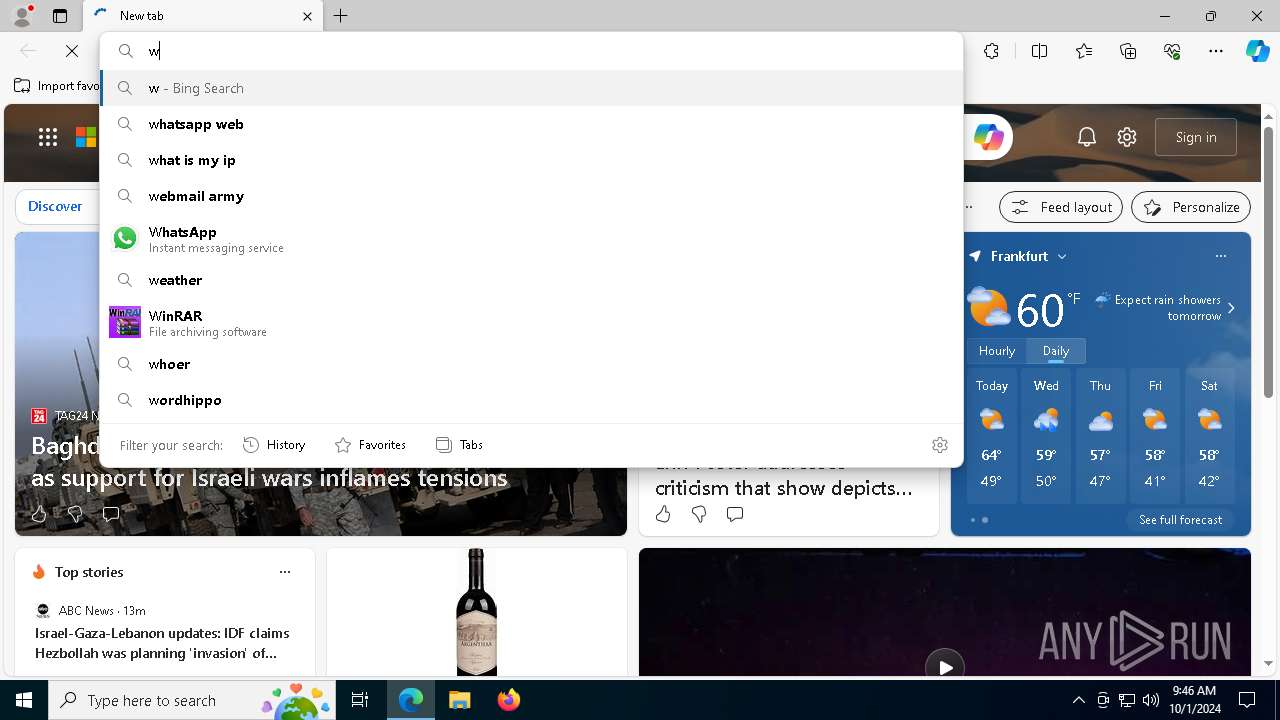Open the Extensions puzzle icon
The width and height of the screenshot is (1280, 720).
tap(991, 51)
